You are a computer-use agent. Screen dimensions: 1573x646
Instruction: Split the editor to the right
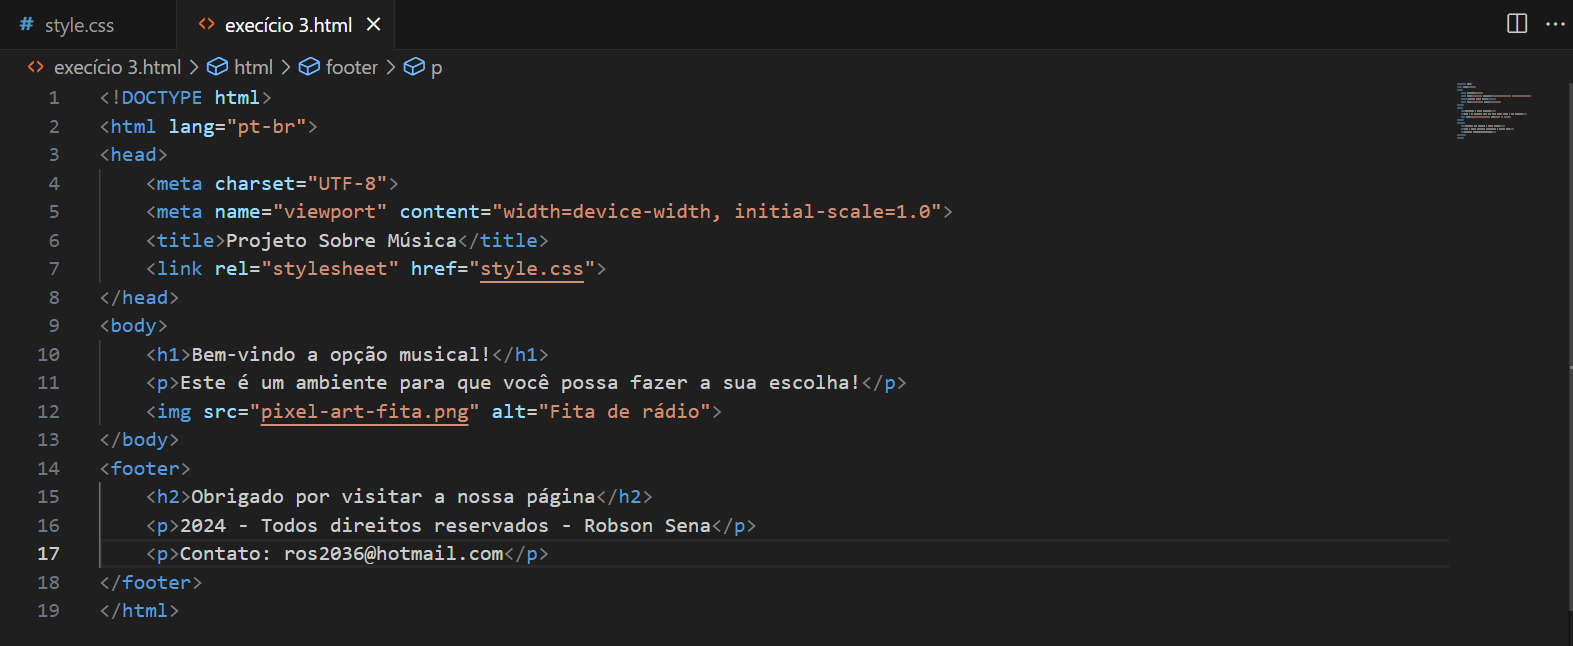[1517, 24]
